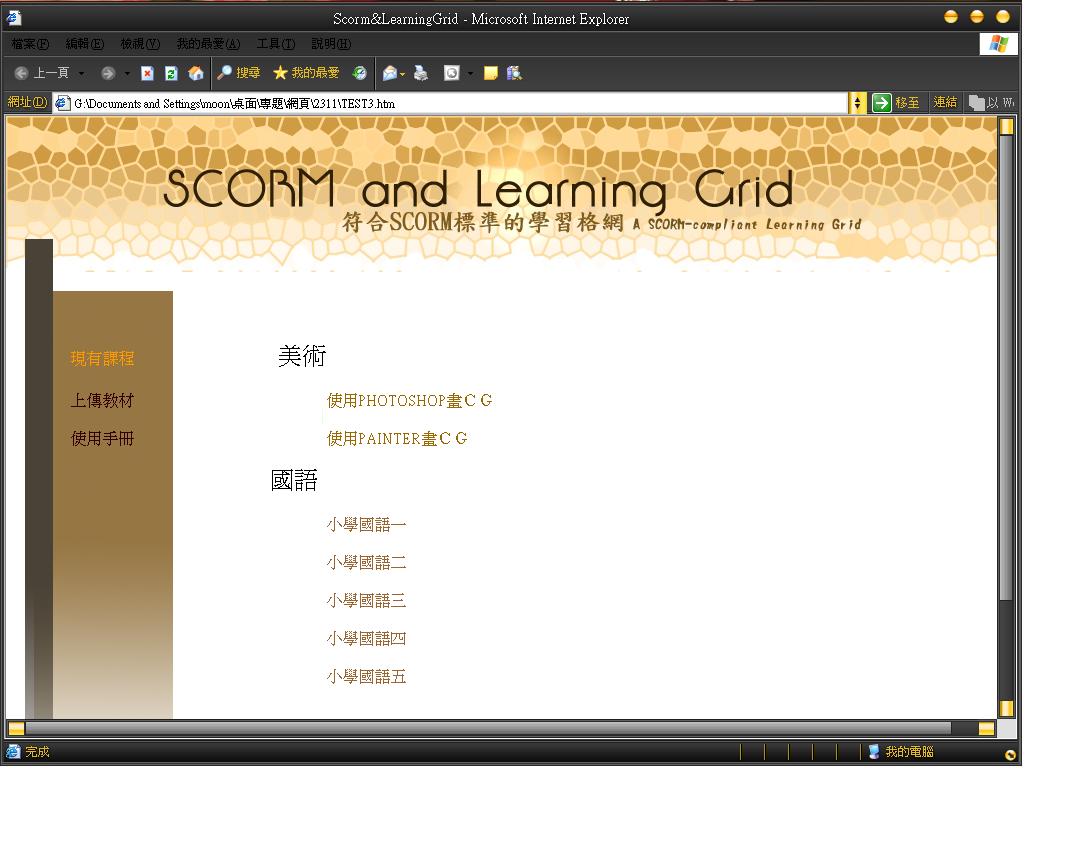Click the Print icon in toolbar

[x=421, y=73]
